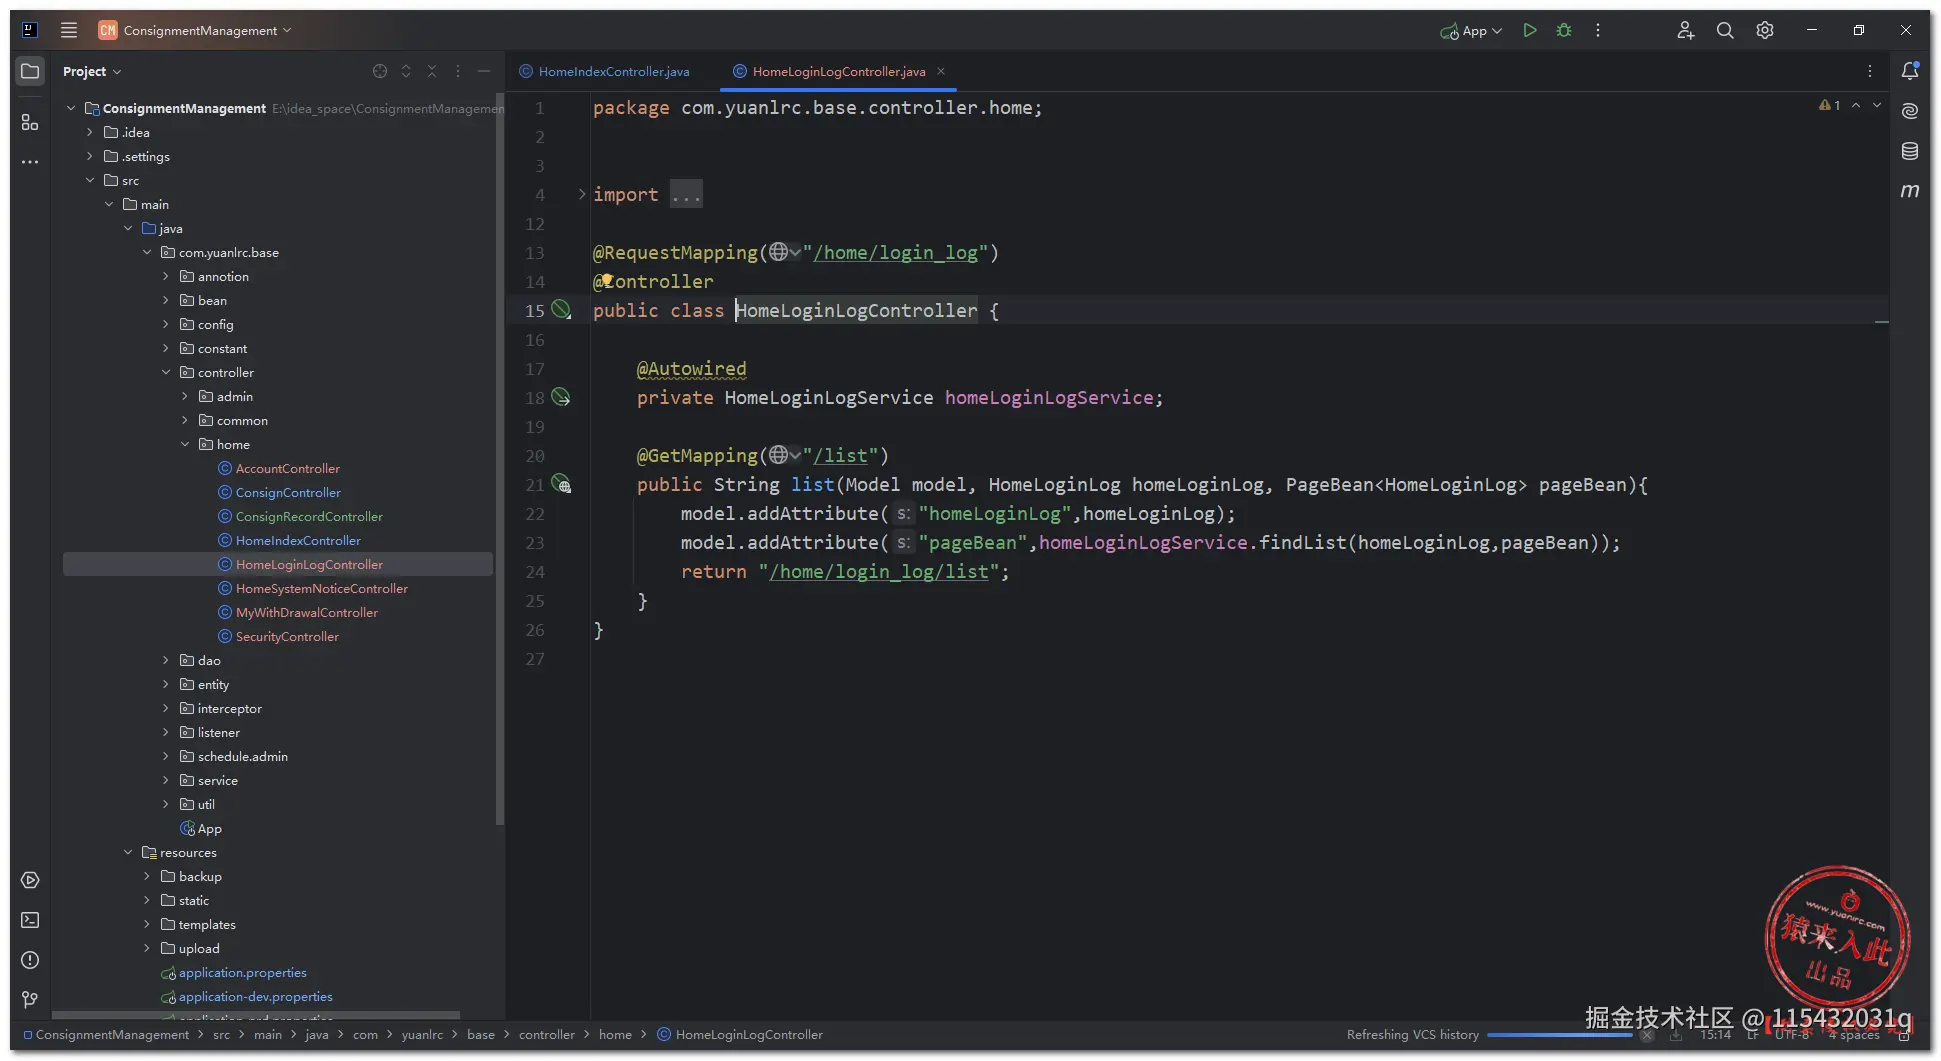This screenshot has width=1941, height=1061.
Task: Open the /home/login_log/list view link
Action: 878,571
